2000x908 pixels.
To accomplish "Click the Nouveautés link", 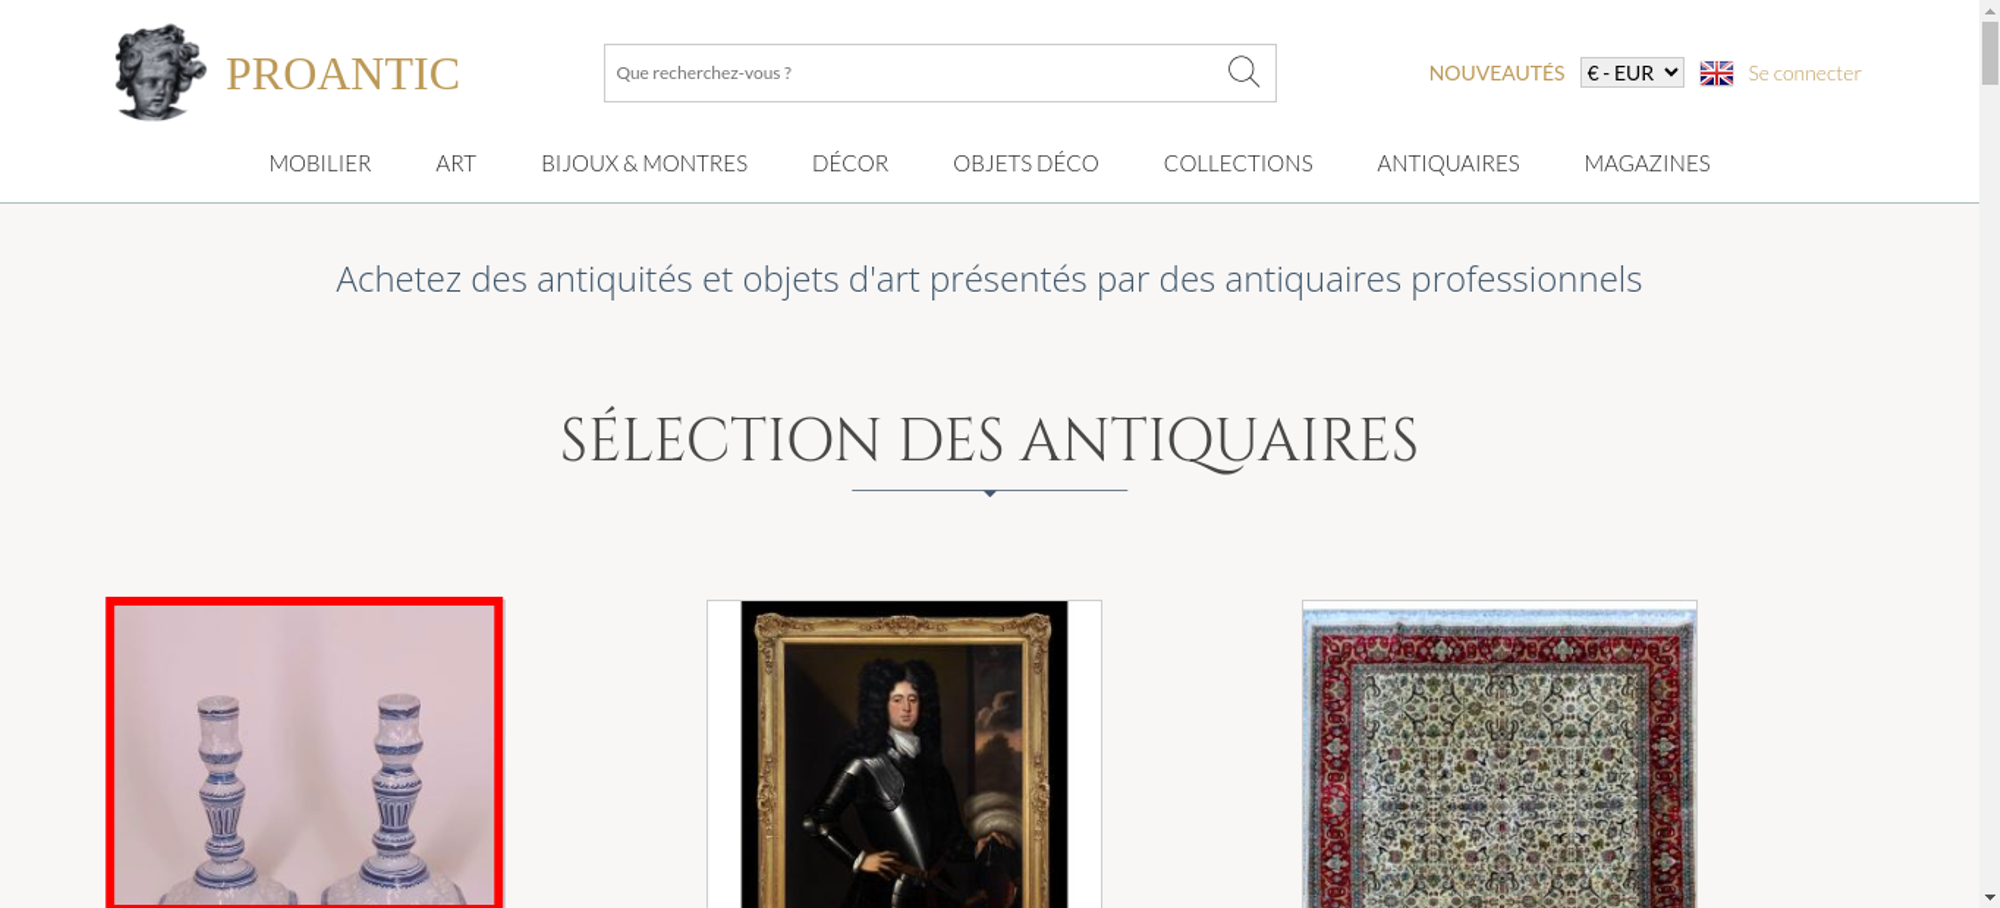I will [1496, 73].
